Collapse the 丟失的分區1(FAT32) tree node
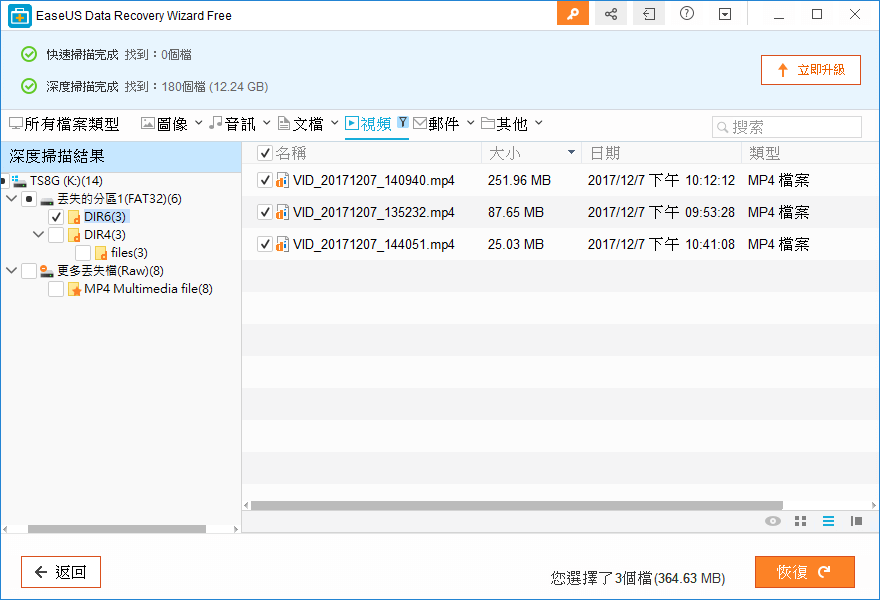Image resolution: width=880 pixels, height=600 pixels. pos(10,198)
